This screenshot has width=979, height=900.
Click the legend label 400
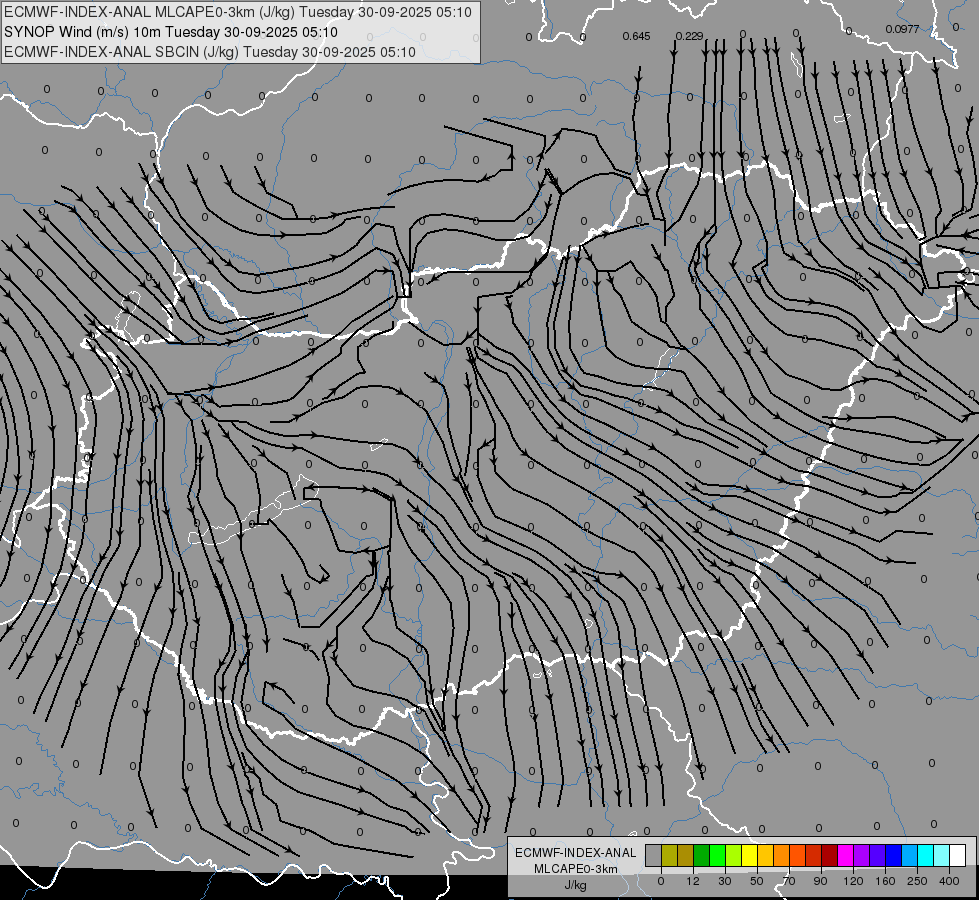pos(949,881)
